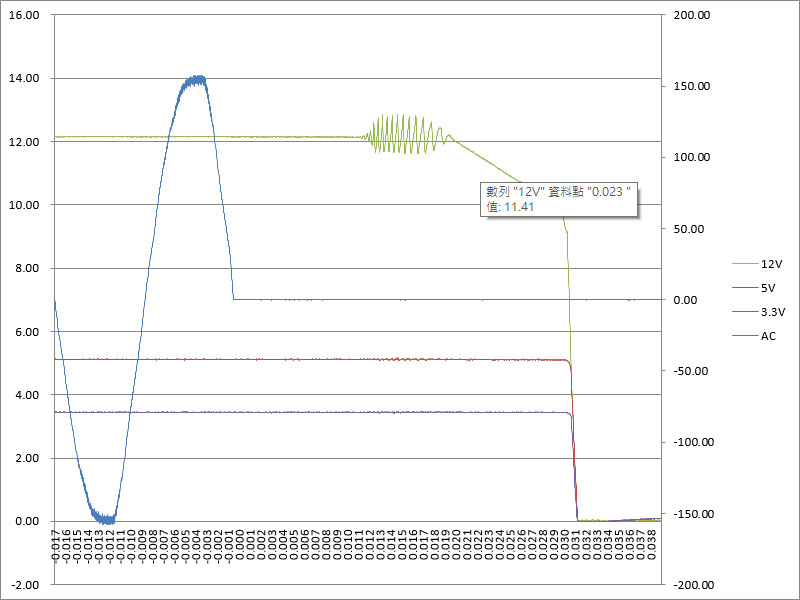
Task: Click right axis label 200.00
Action: coord(691,15)
